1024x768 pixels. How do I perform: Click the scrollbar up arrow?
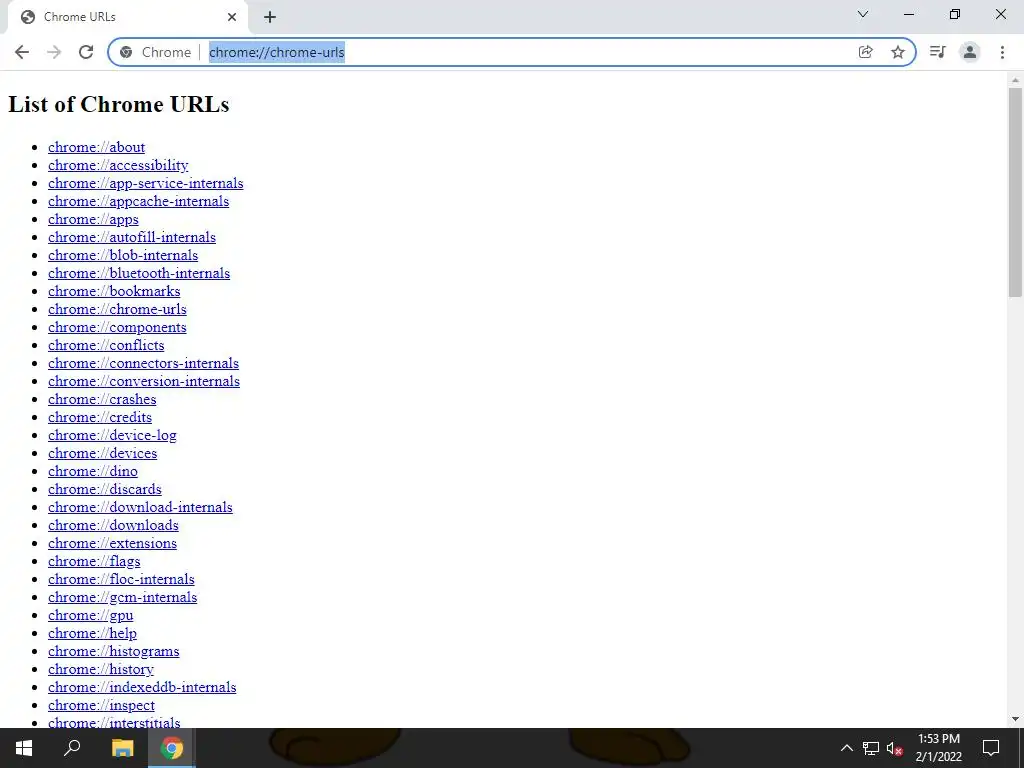click(x=1015, y=80)
